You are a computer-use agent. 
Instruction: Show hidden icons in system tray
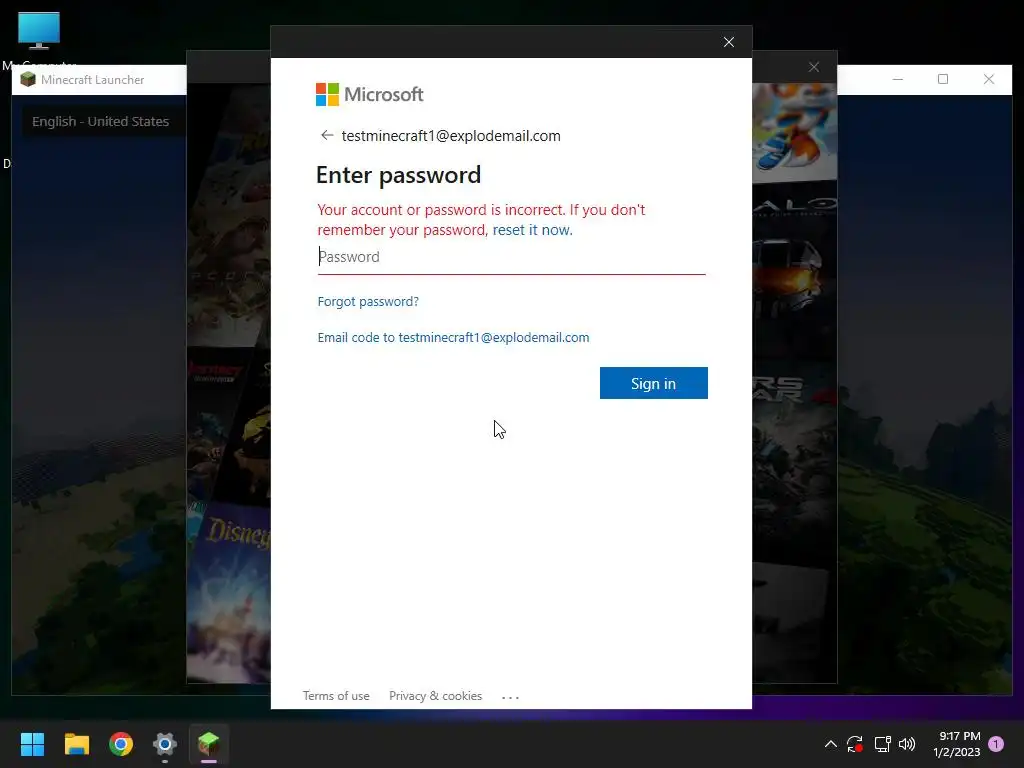pos(831,744)
